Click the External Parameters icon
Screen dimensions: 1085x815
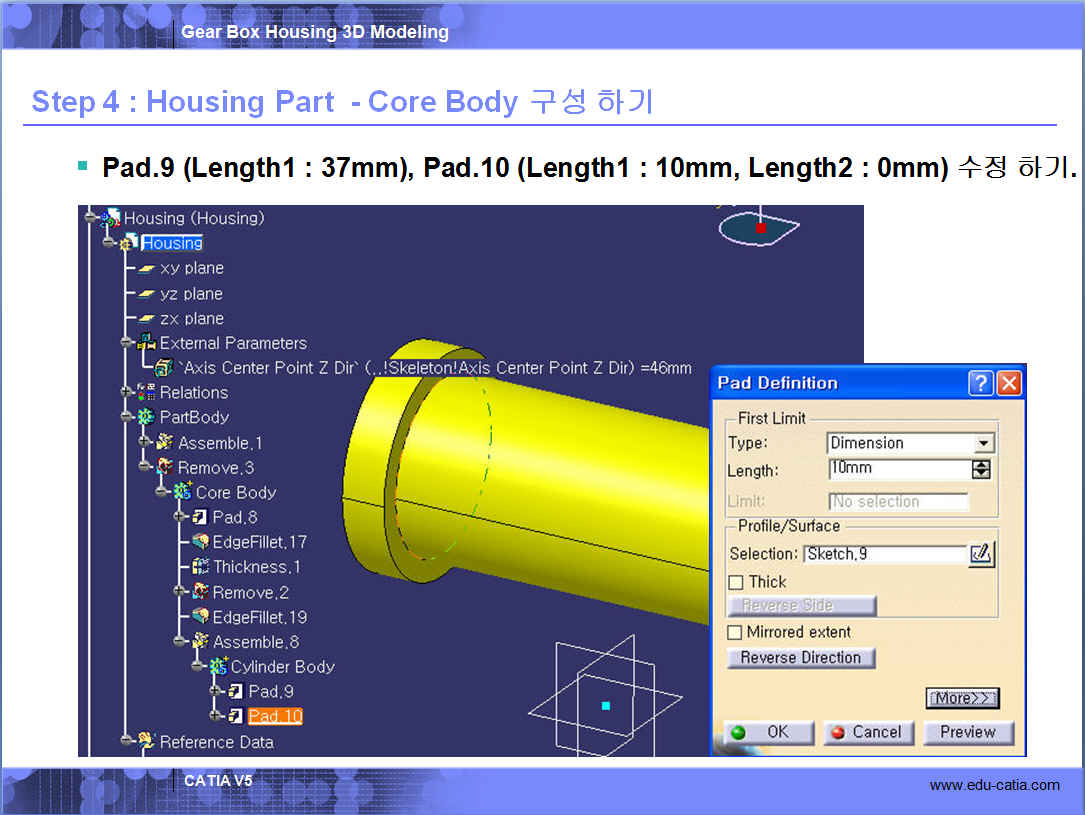[x=146, y=343]
